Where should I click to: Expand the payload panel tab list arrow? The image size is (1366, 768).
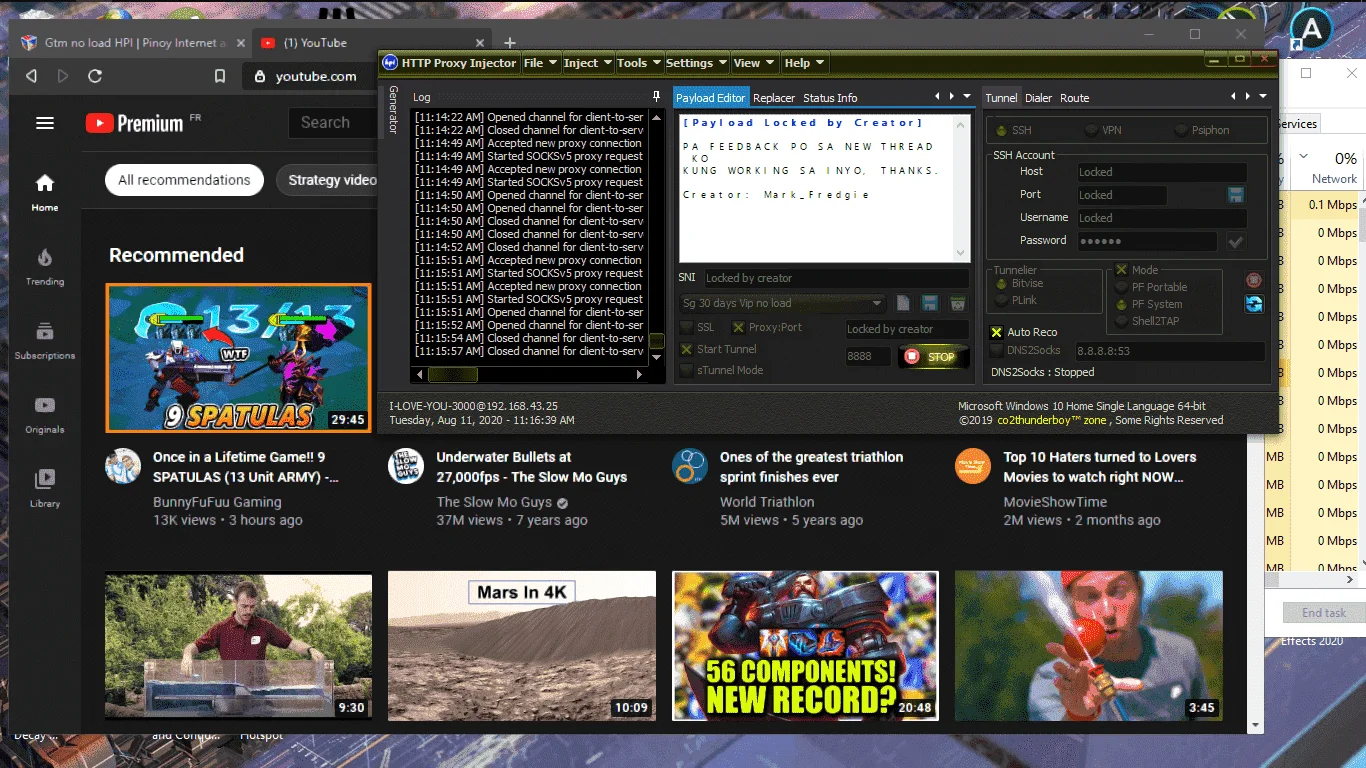click(x=967, y=97)
